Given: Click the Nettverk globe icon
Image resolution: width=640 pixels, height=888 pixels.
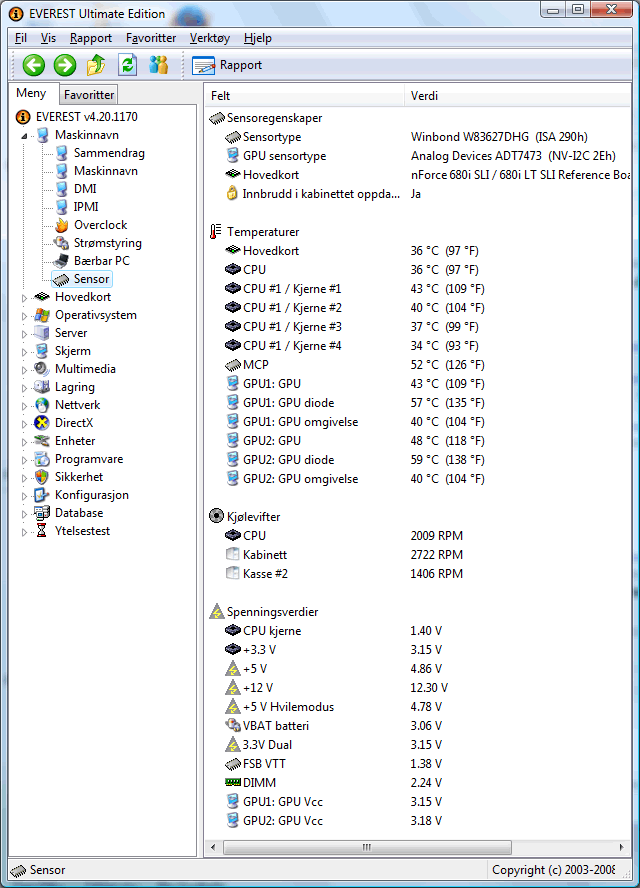Looking at the screenshot, I should tap(42, 405).
